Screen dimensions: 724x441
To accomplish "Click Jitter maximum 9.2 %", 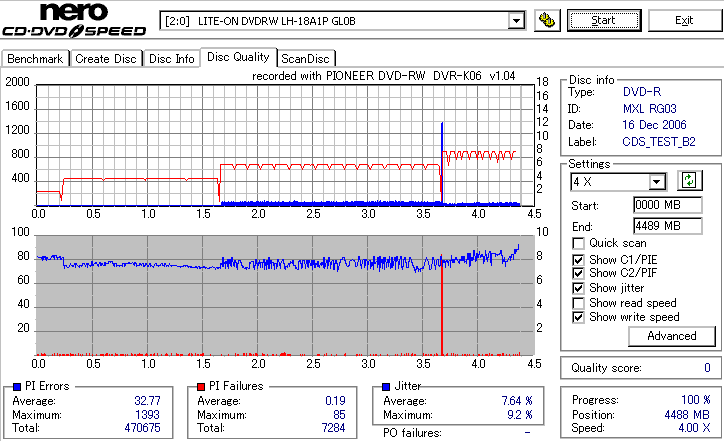I will 519,415.
